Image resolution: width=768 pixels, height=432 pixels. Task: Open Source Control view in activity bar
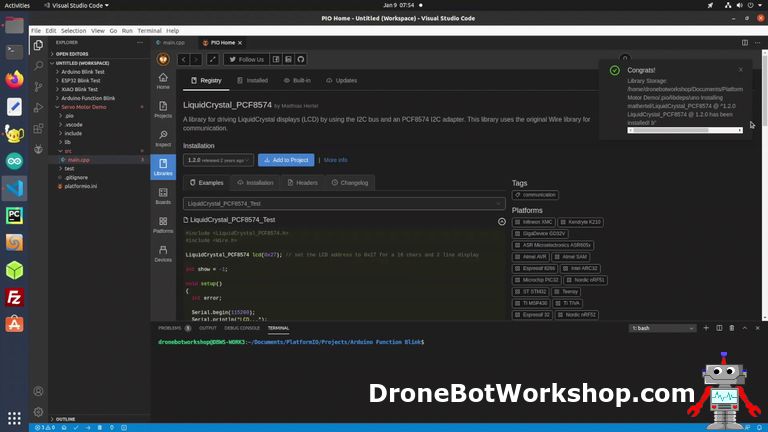pos(38,87)
